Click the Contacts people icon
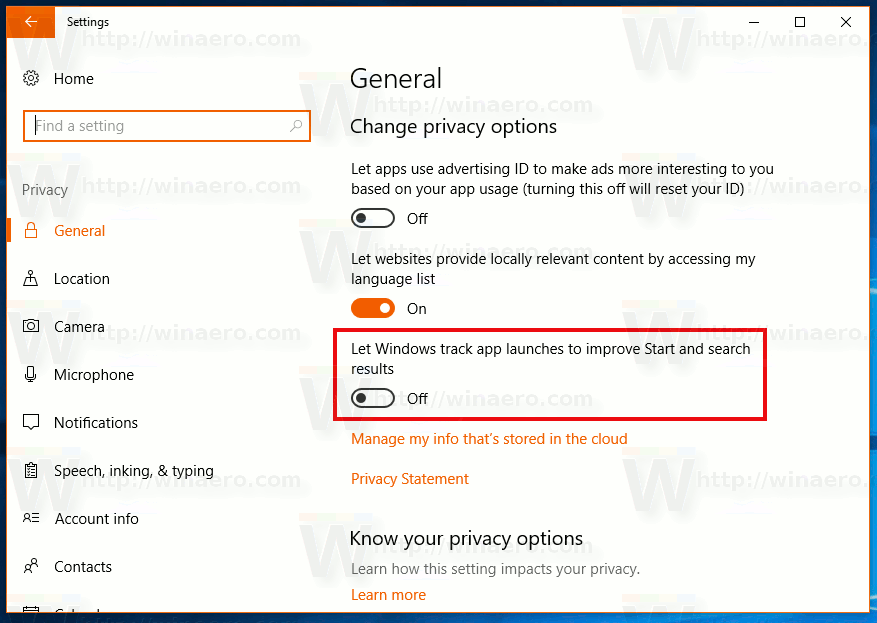The width and height of the screenshot is (877, 623). tap(31, 567)
